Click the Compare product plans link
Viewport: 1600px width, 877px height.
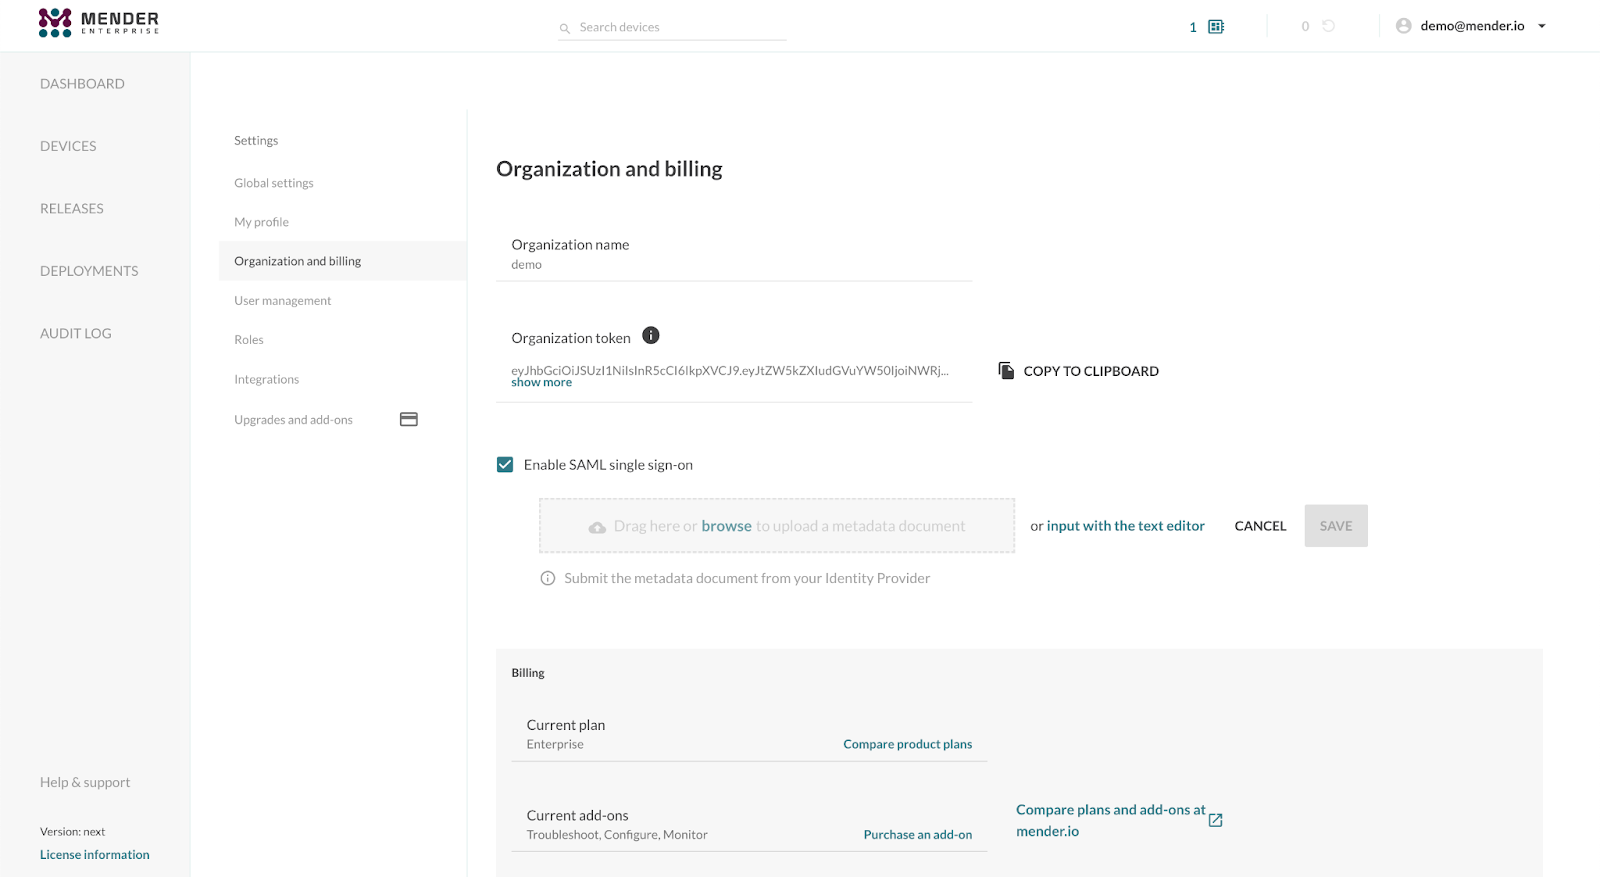coord(907,744)
